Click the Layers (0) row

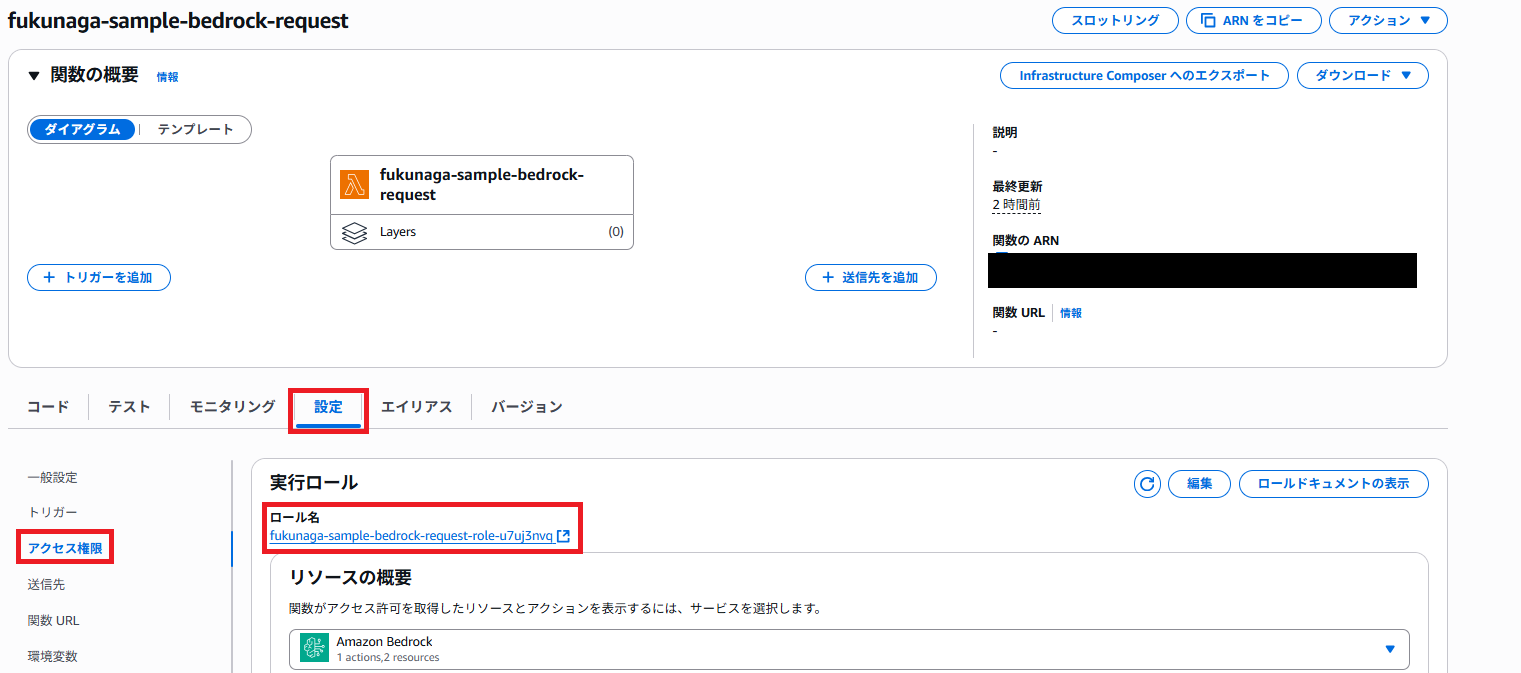482,232
